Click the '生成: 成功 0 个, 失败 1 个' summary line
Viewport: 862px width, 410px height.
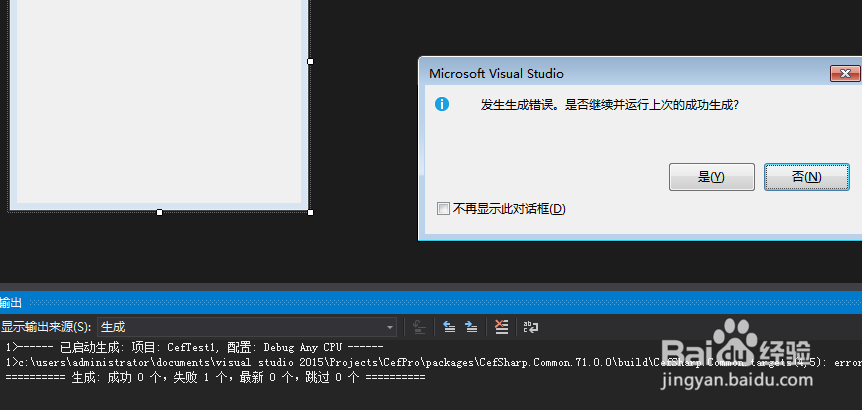tap(215, 378)
